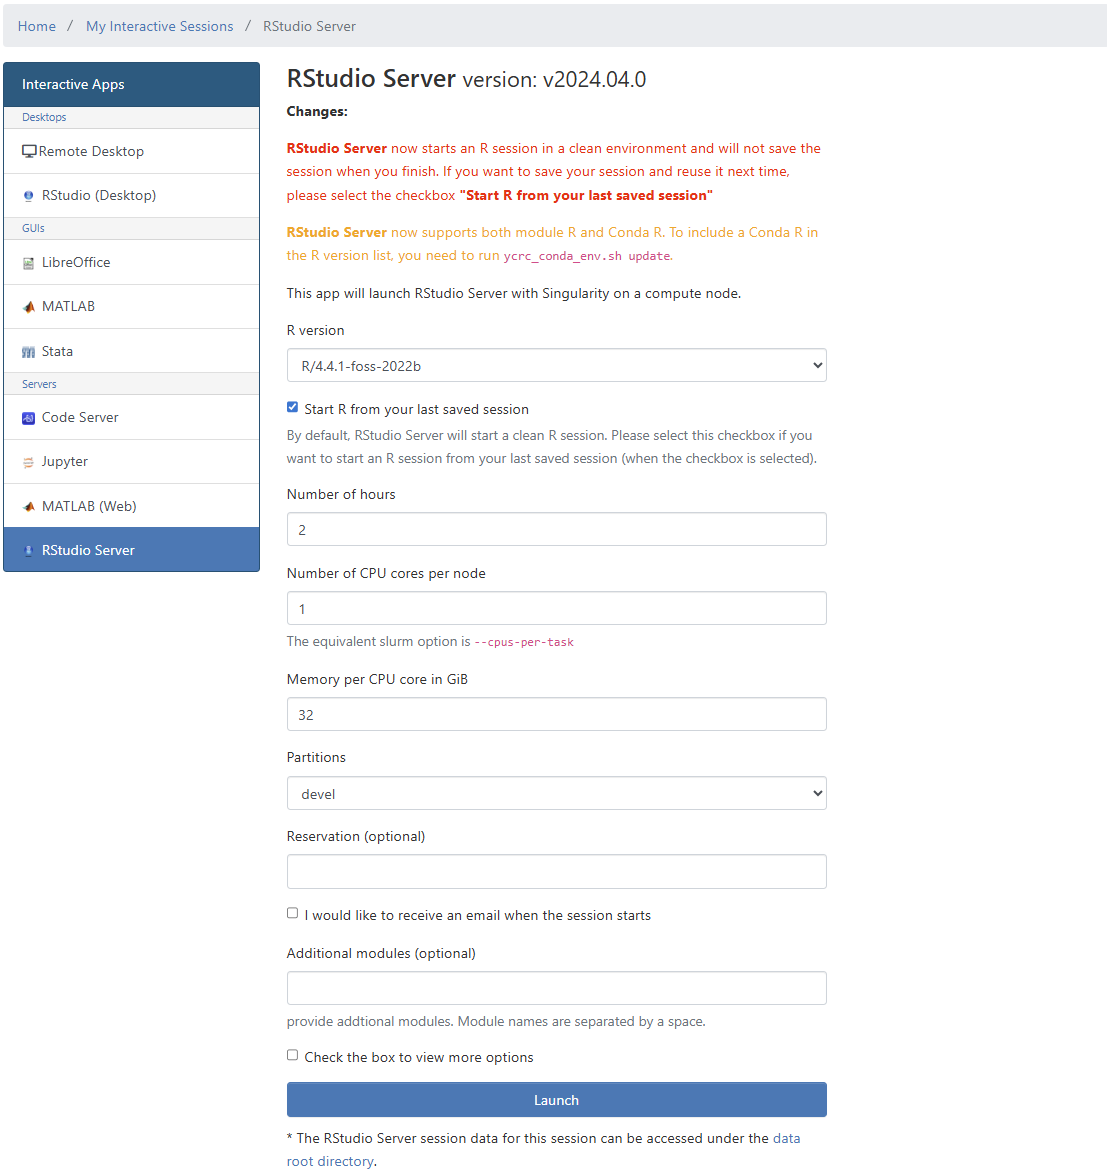Image resolution: width=1107 pixels, height=1169 pixels.
Task: Open the R version dropdown
Action: pyautogui.click(x=556, y=365)
